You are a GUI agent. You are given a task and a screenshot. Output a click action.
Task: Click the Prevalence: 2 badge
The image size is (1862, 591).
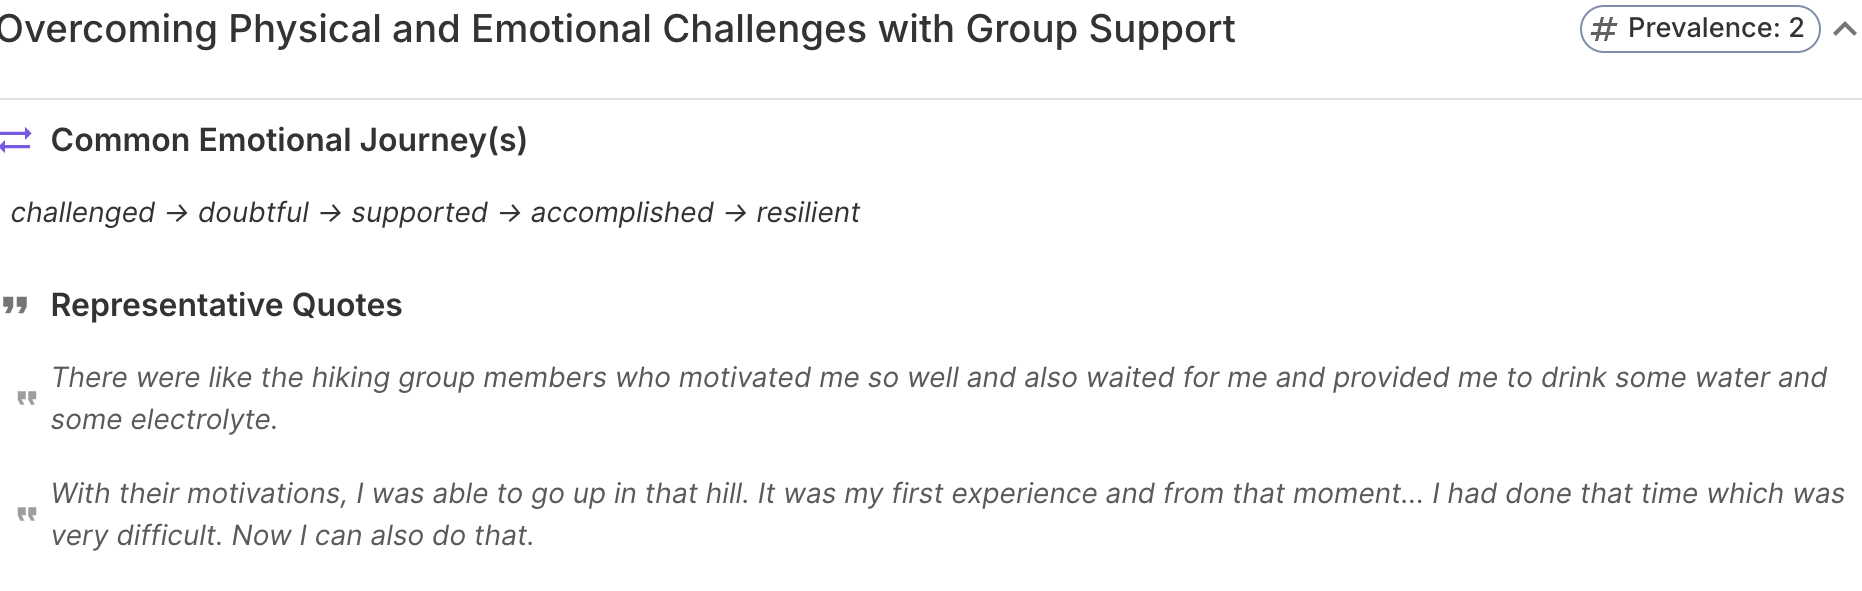tap(1699, 29)
